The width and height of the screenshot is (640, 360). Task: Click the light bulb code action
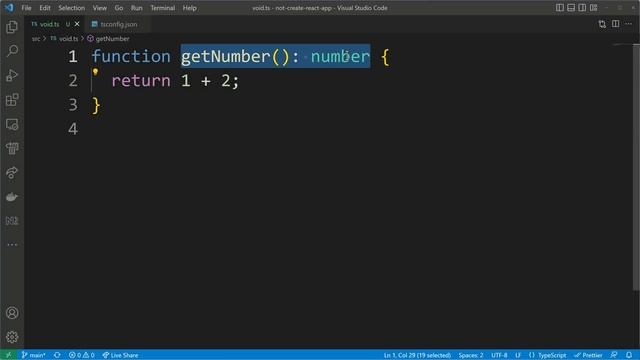tap(95, 72)
